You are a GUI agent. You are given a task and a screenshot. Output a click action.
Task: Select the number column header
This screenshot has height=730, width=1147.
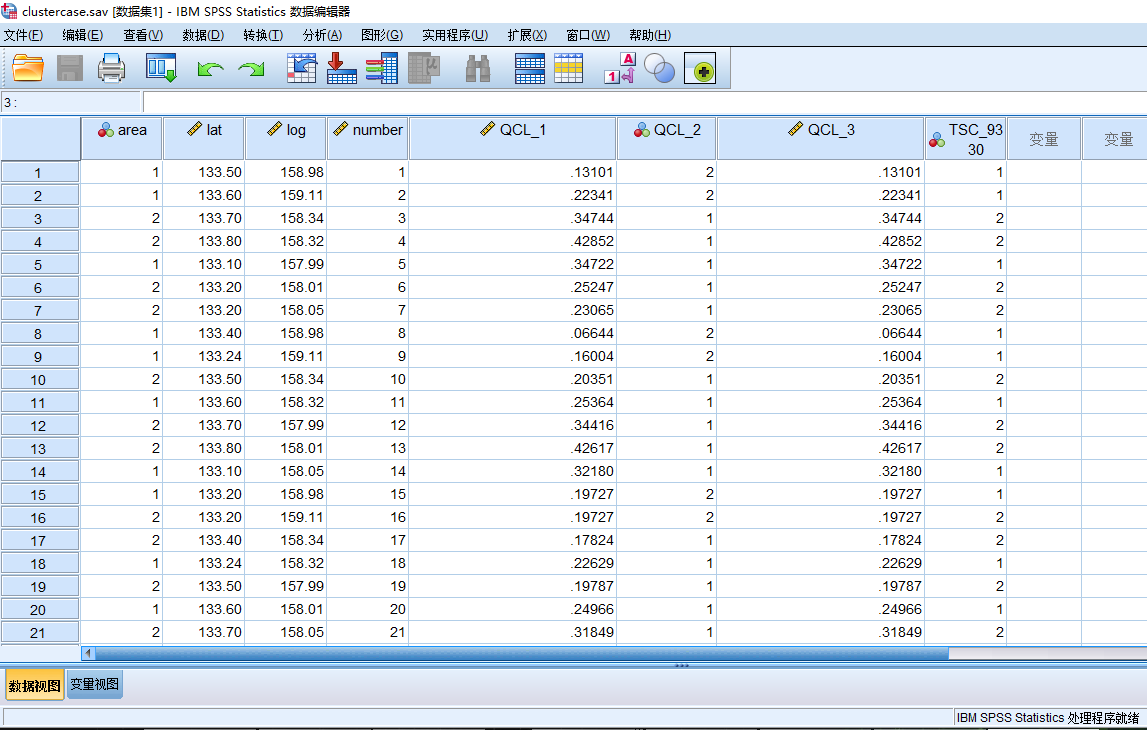(368, 138)
